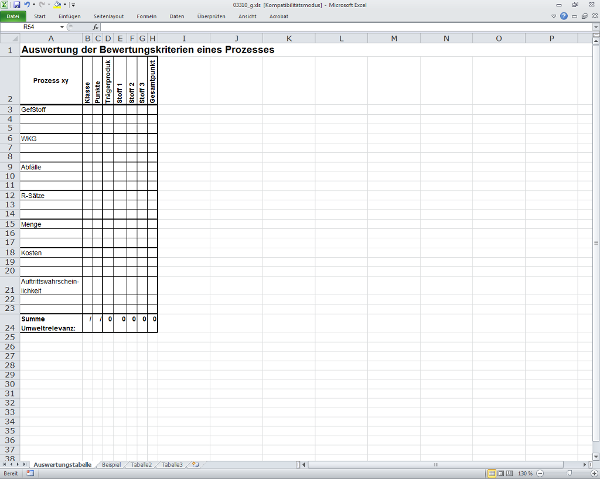
Task: Open the Name Box dropdown arrow
Action: [x=61, y=27]
